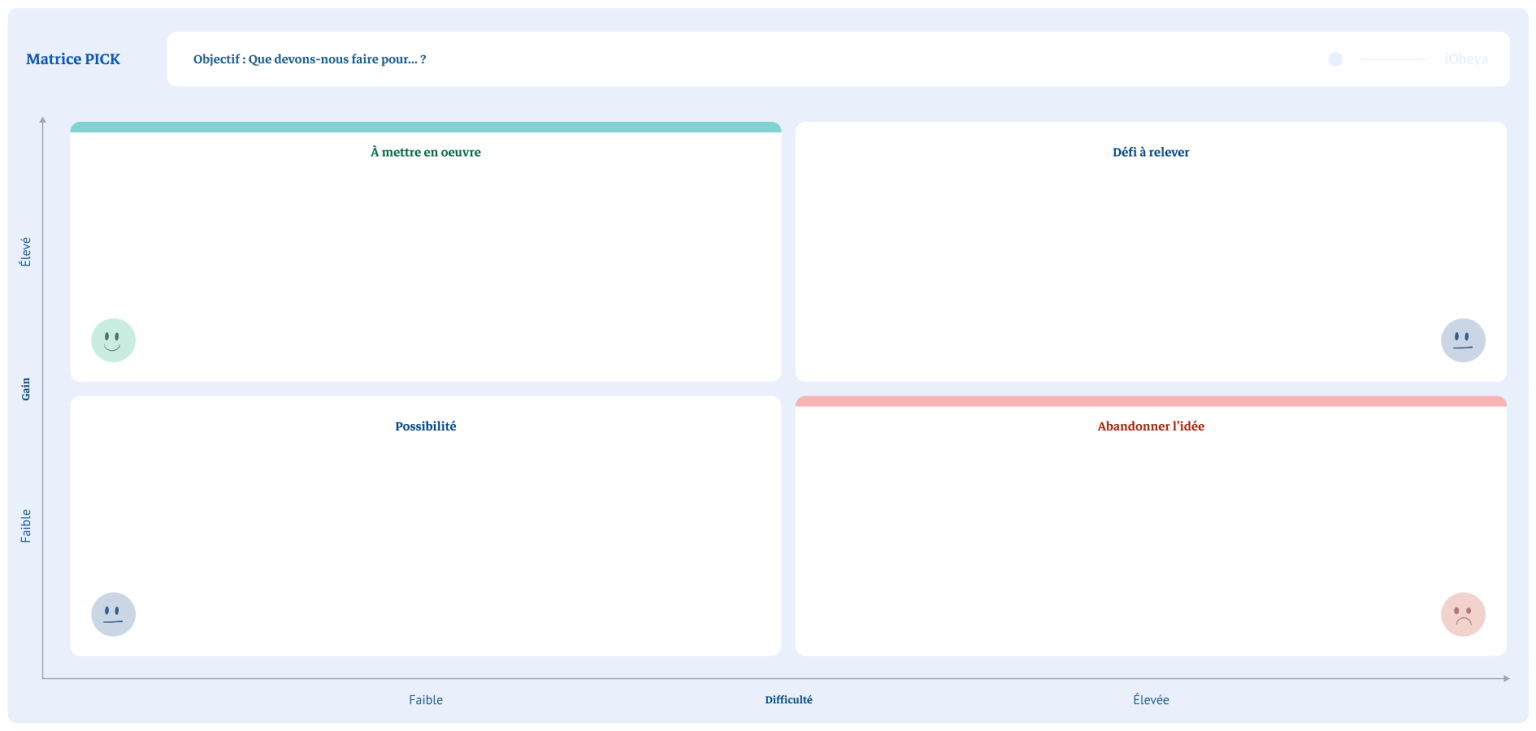Viewport: 1536px width, 731px height.
Task: Select the Matrice PICK title
Action: tap(73, 59)
